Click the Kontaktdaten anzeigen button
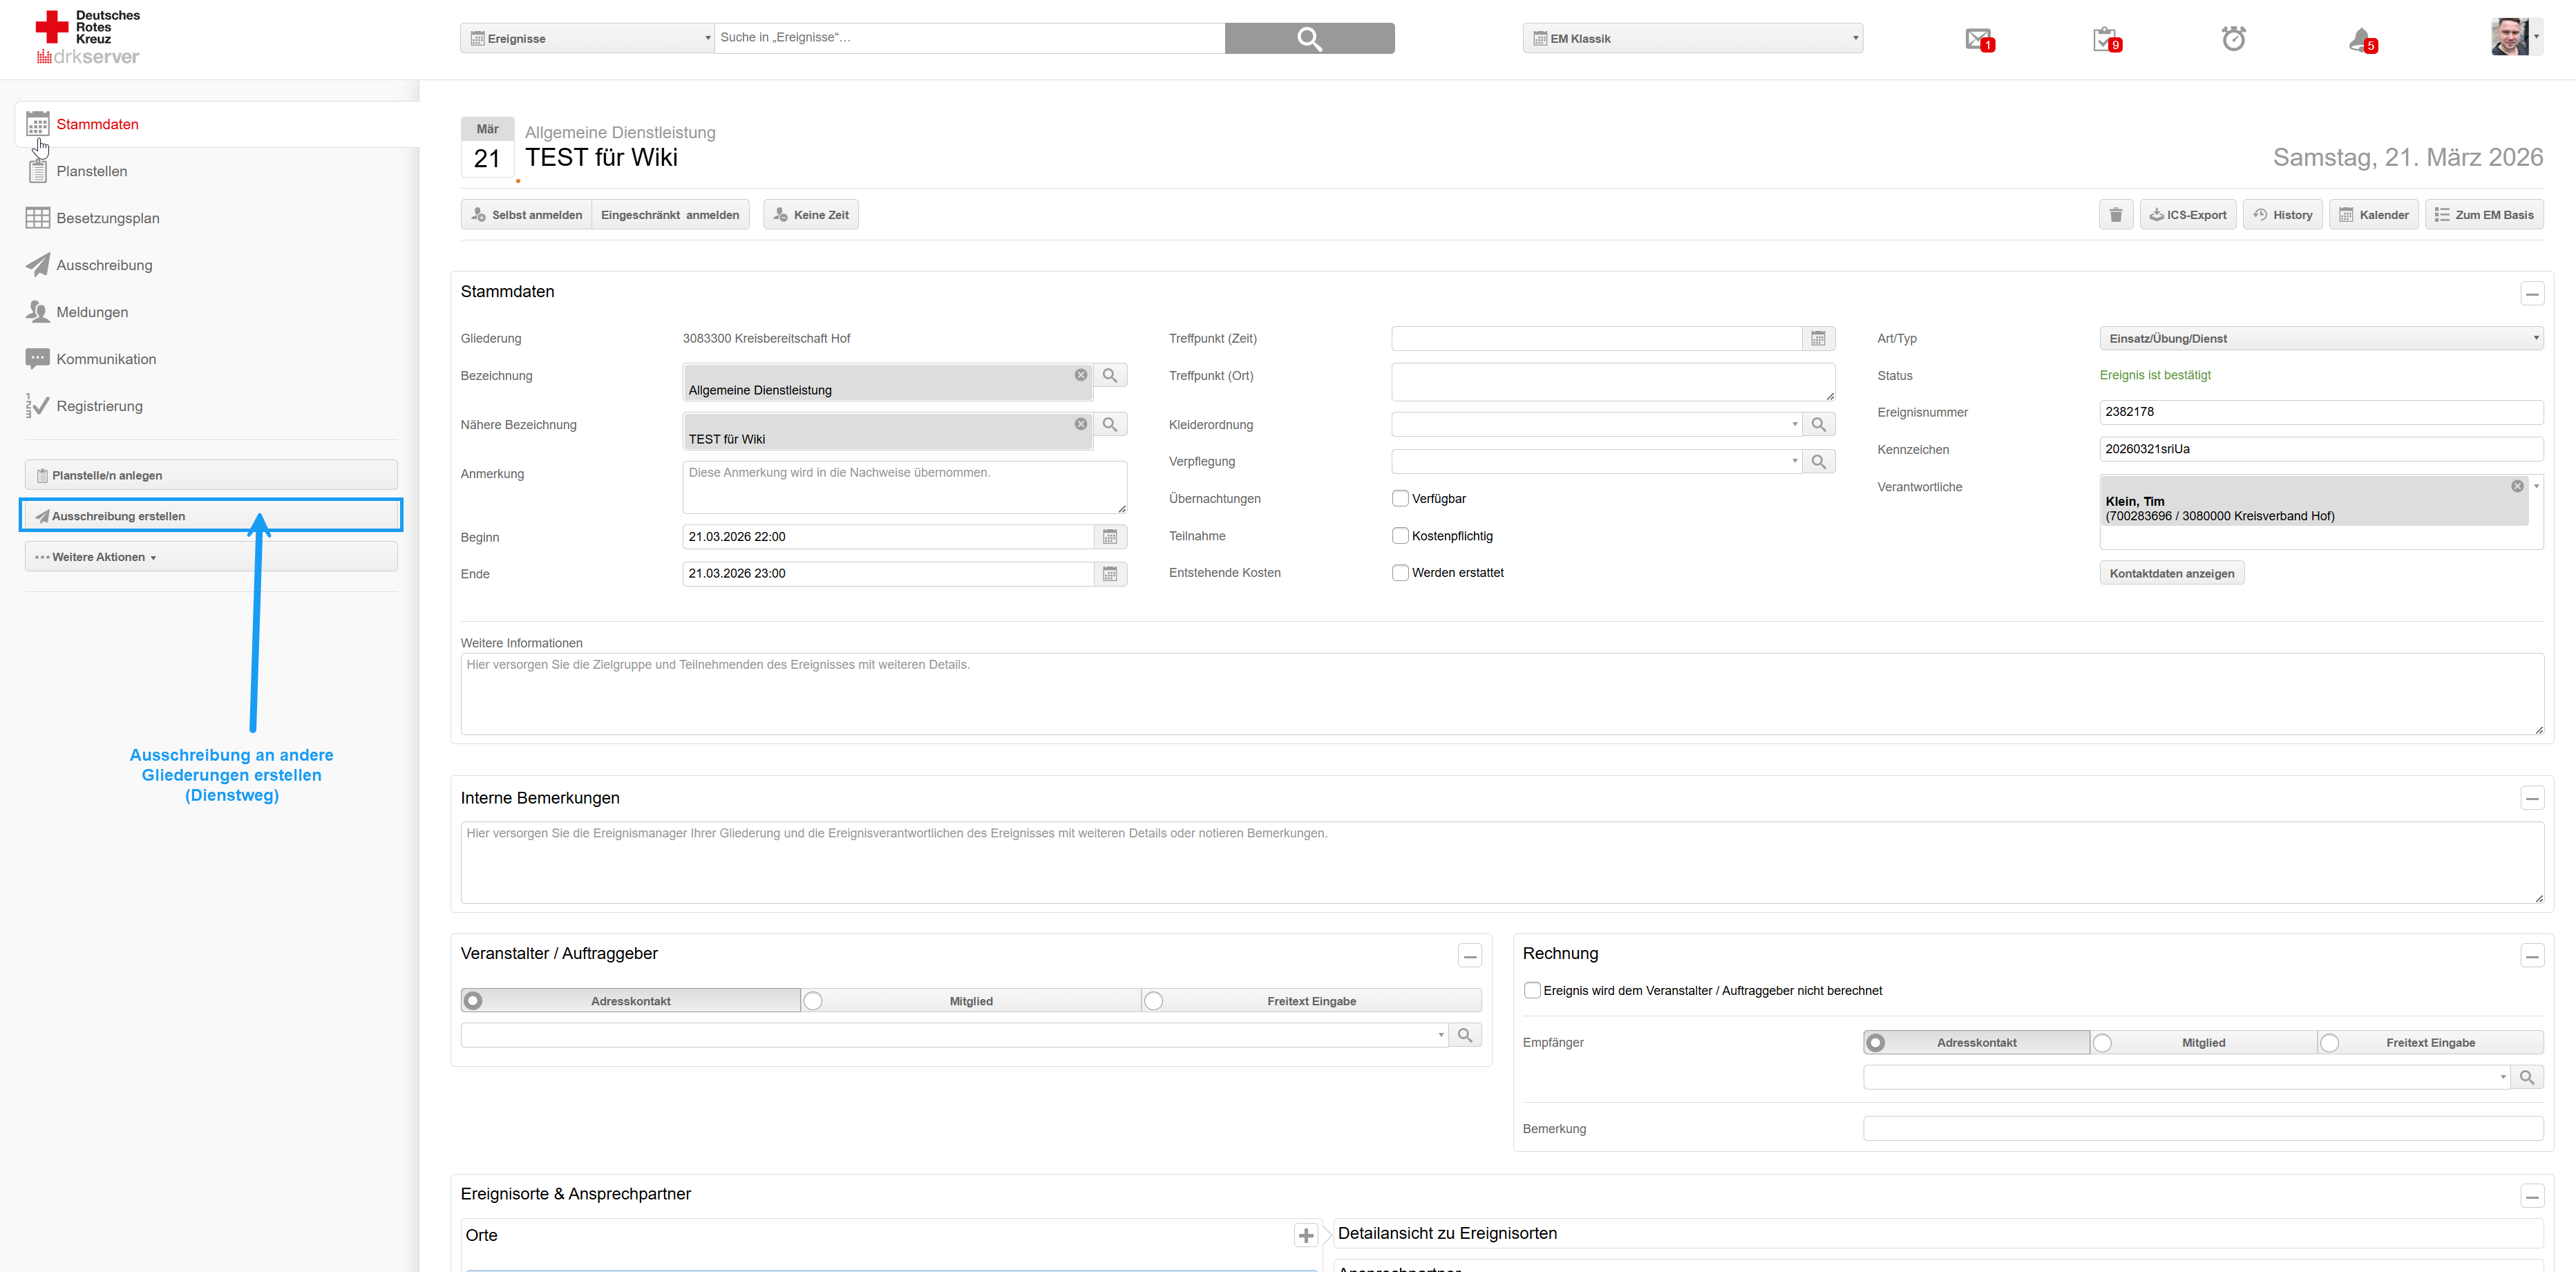 pyautogui.click(x=2171, y=573)
